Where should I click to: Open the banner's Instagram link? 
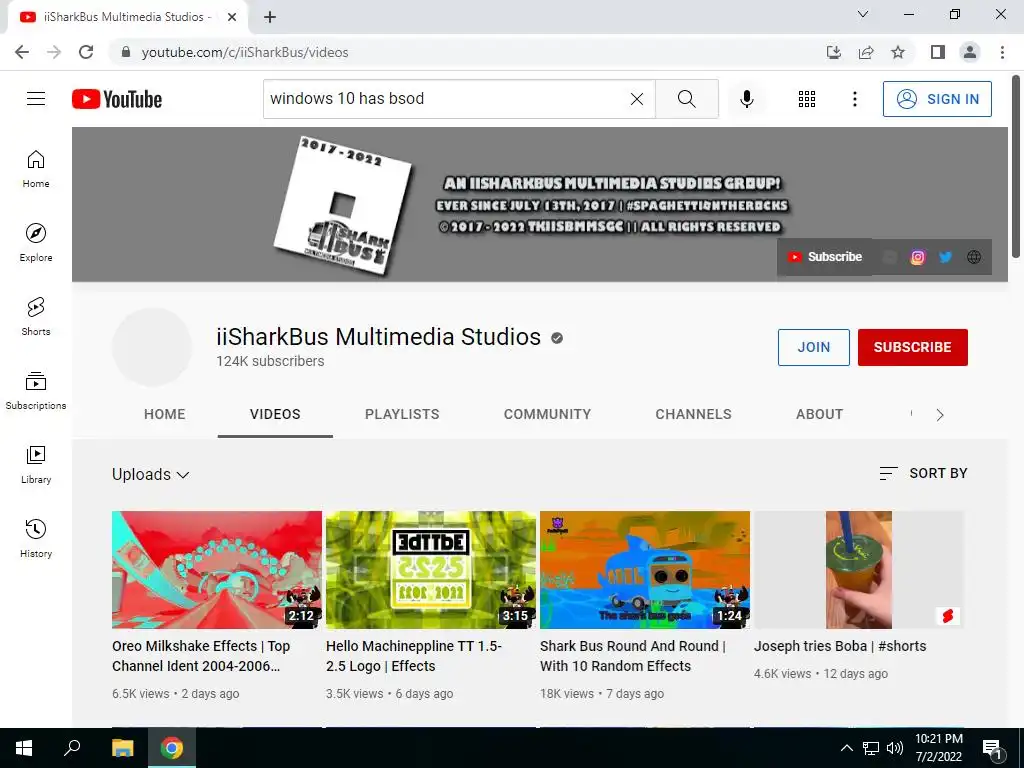pyautogui.click(x=918, y=257)
